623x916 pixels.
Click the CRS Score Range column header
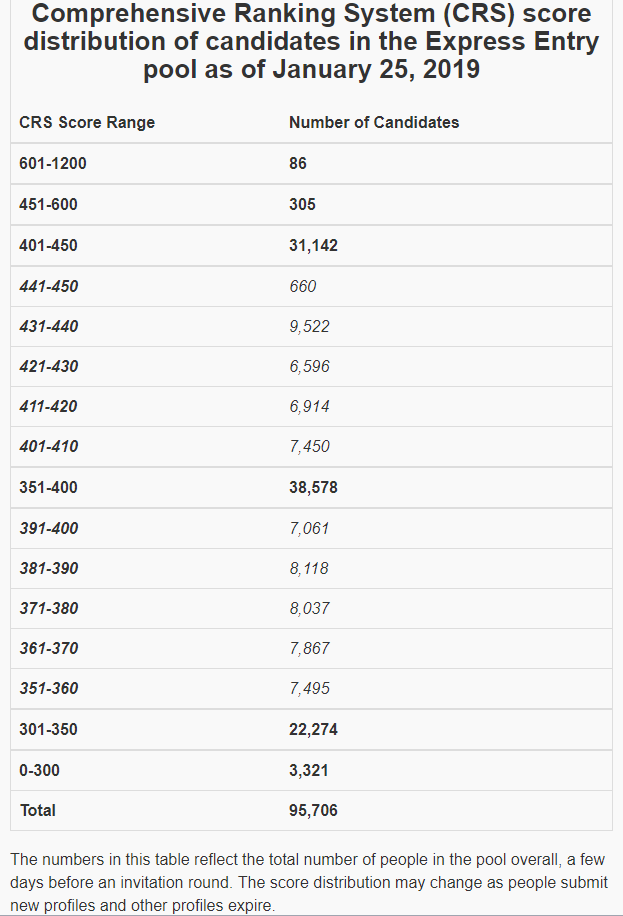[87, 123]
